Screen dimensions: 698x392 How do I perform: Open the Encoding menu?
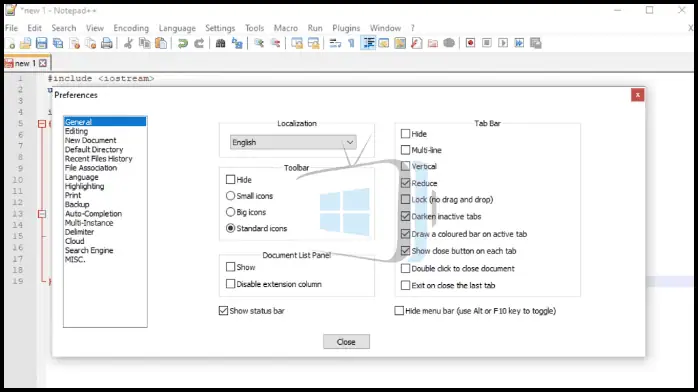click(131, 28)
